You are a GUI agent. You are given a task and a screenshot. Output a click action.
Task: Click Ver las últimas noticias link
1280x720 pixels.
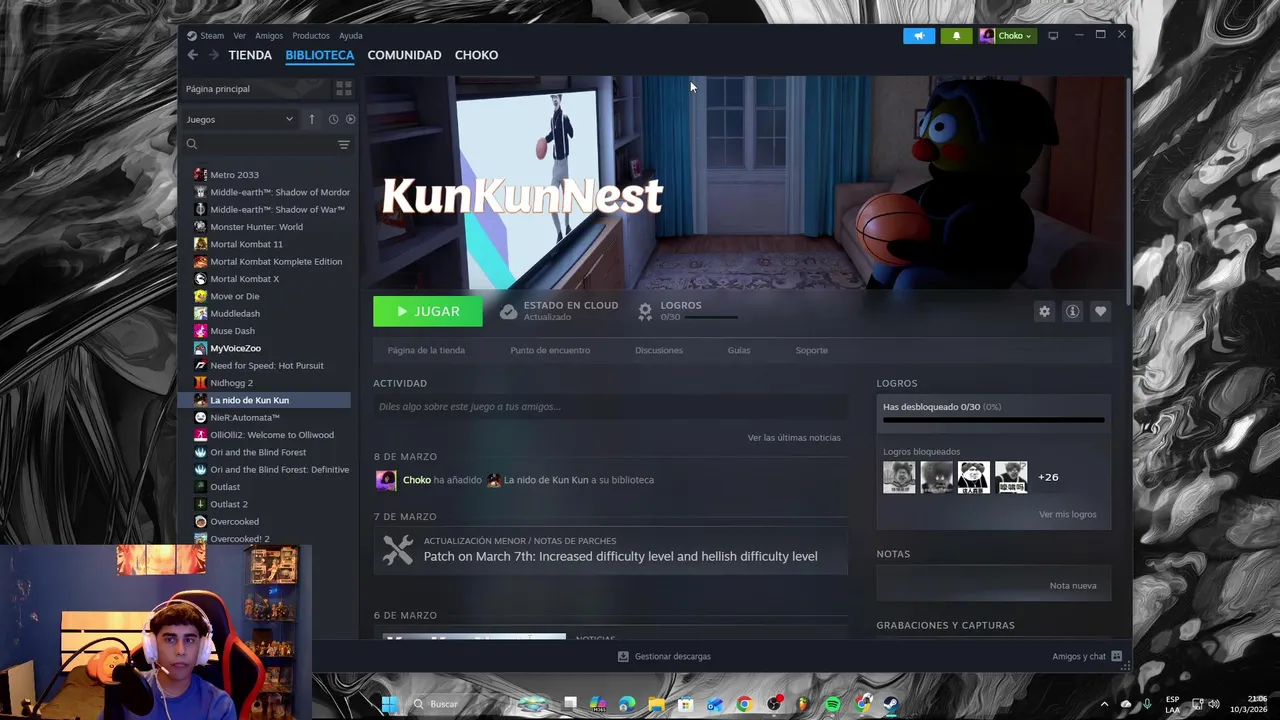(x=794, y=438)
